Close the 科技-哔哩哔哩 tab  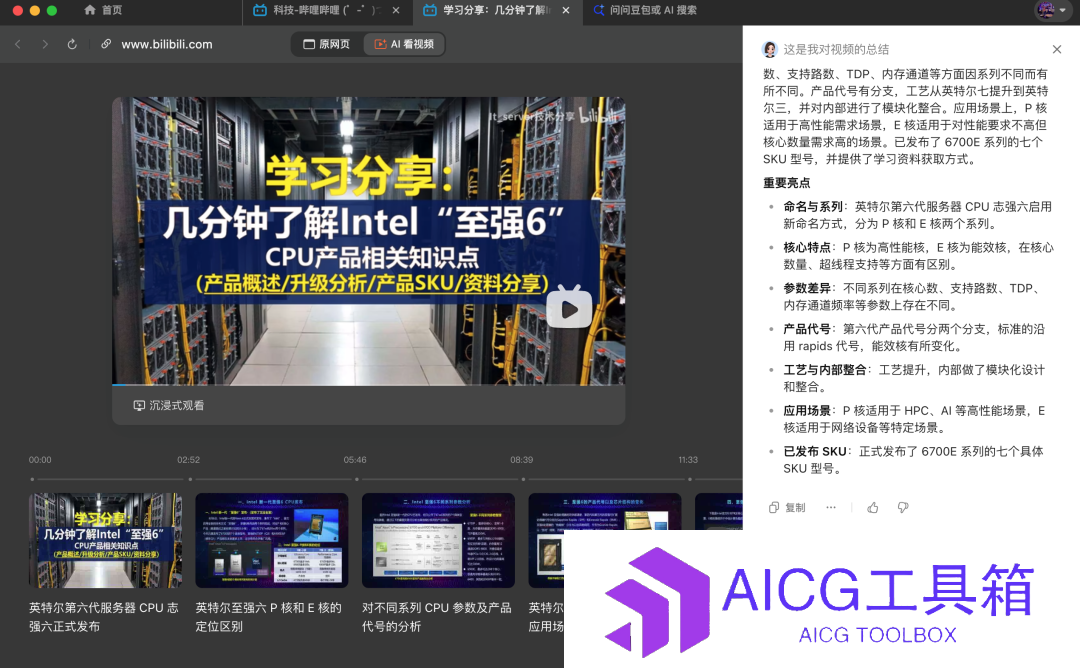[x=396, y=10]
